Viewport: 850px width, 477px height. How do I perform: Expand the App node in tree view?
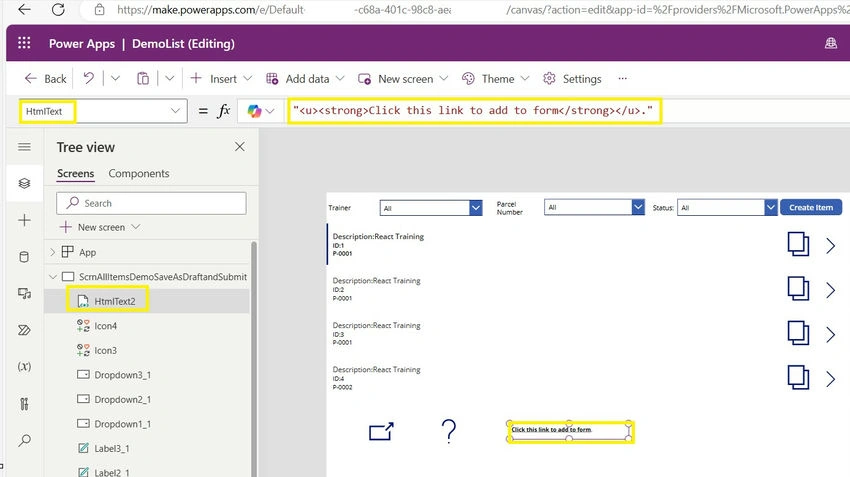[x=53, y=252]
